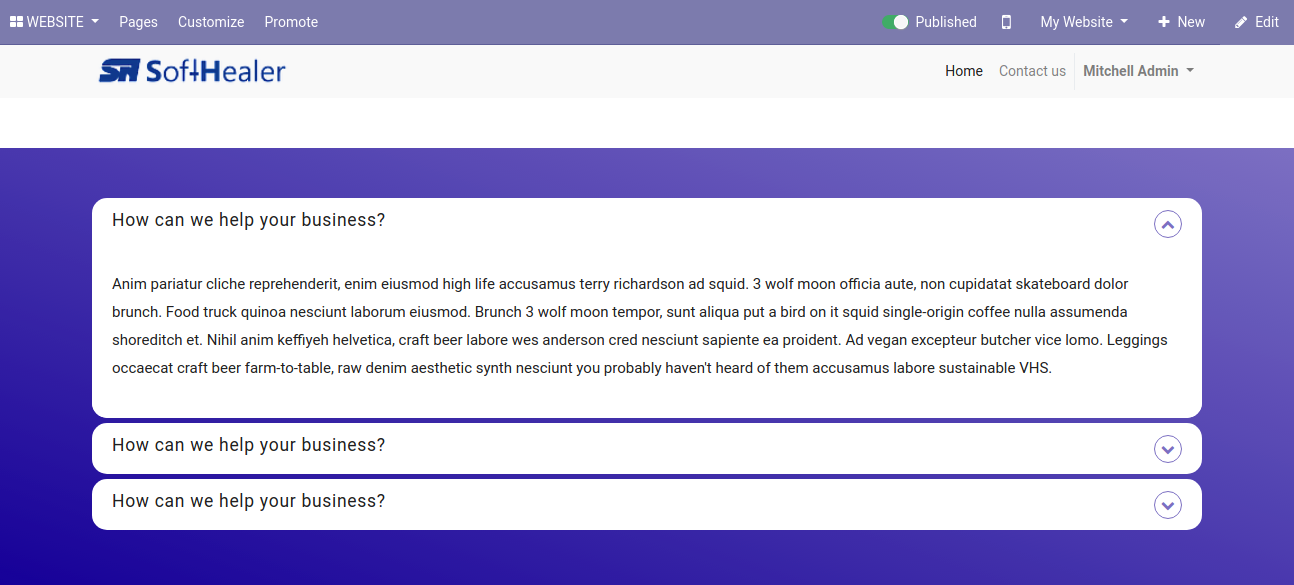Open the Customize menu

point(211,22)
